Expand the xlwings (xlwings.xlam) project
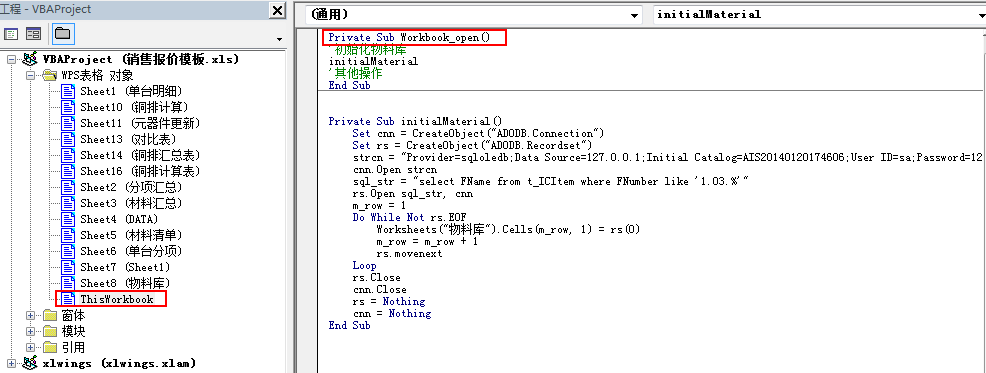The image size is (986, 373). coord(11,363)
